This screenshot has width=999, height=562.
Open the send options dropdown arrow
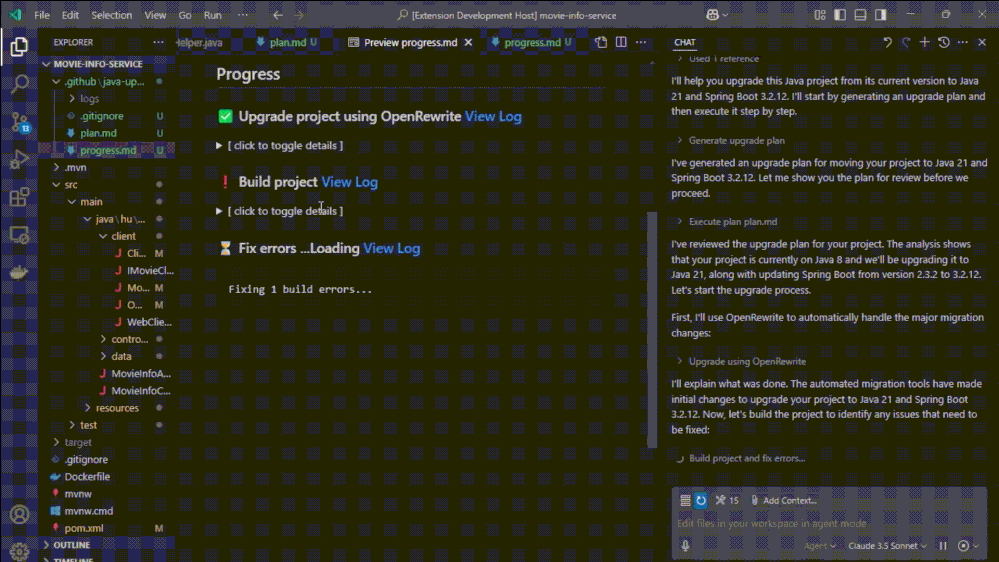point(976,546)
